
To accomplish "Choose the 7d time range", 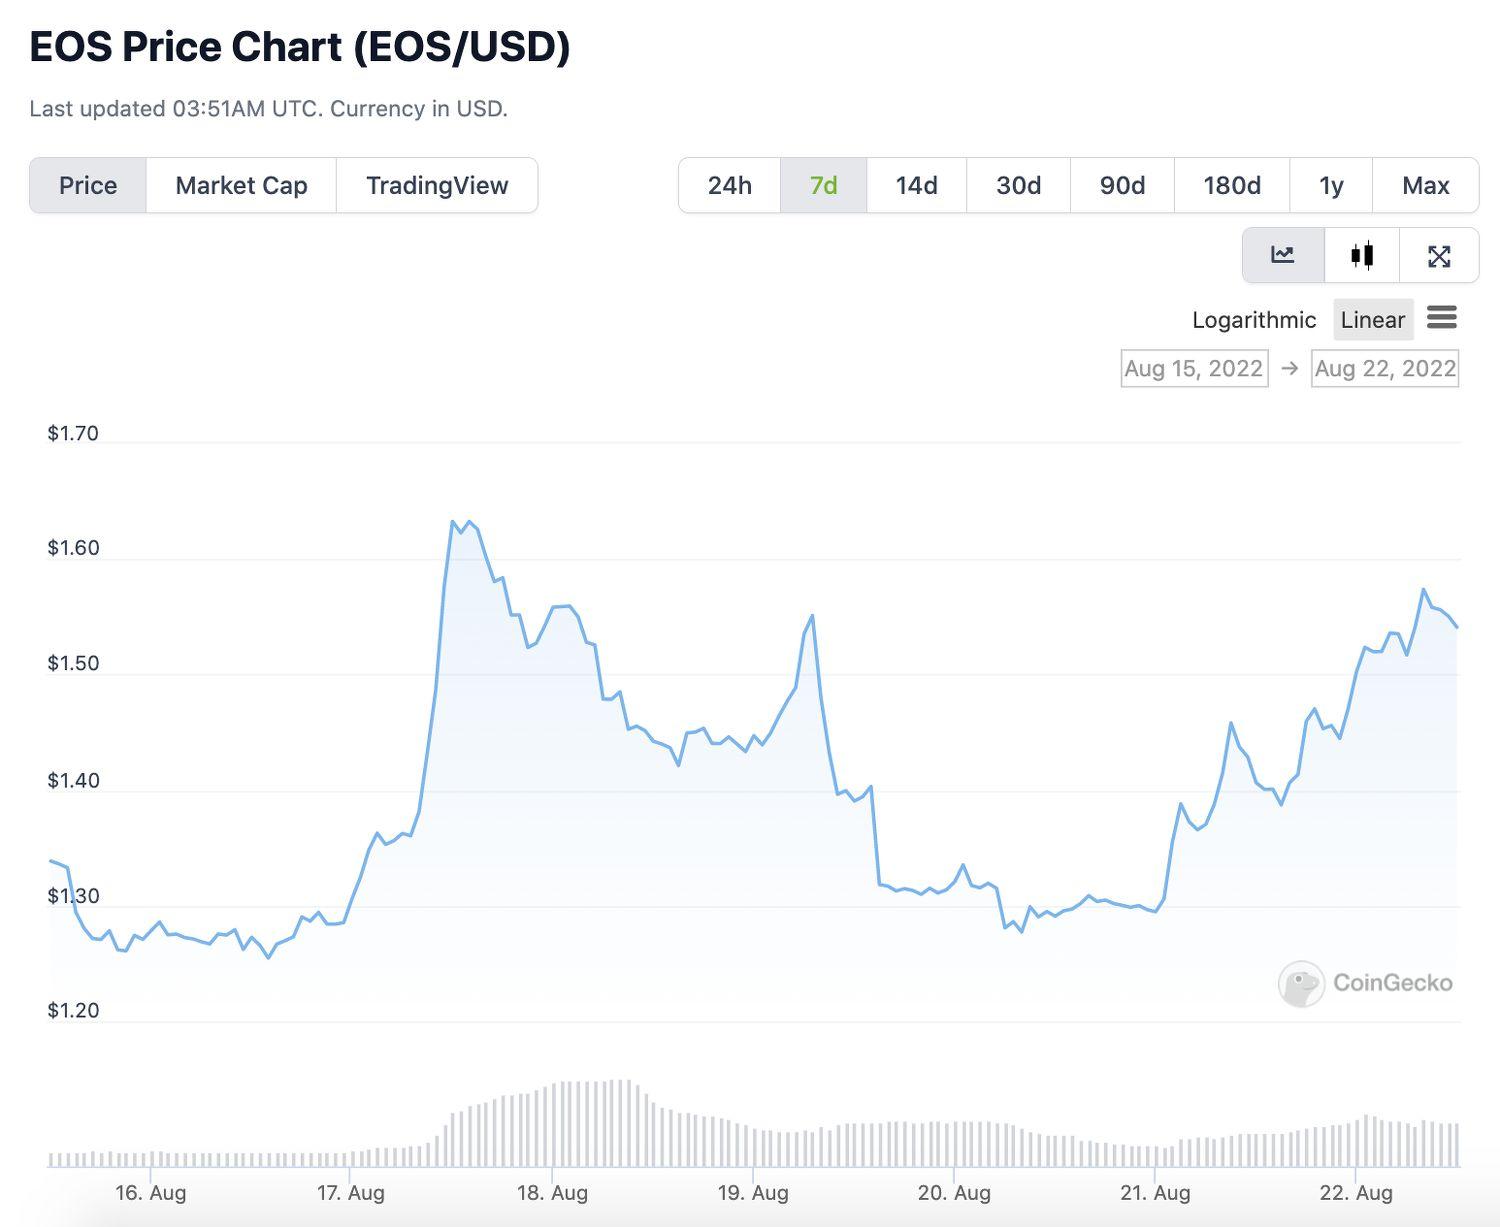I will (x=823, y=185).
